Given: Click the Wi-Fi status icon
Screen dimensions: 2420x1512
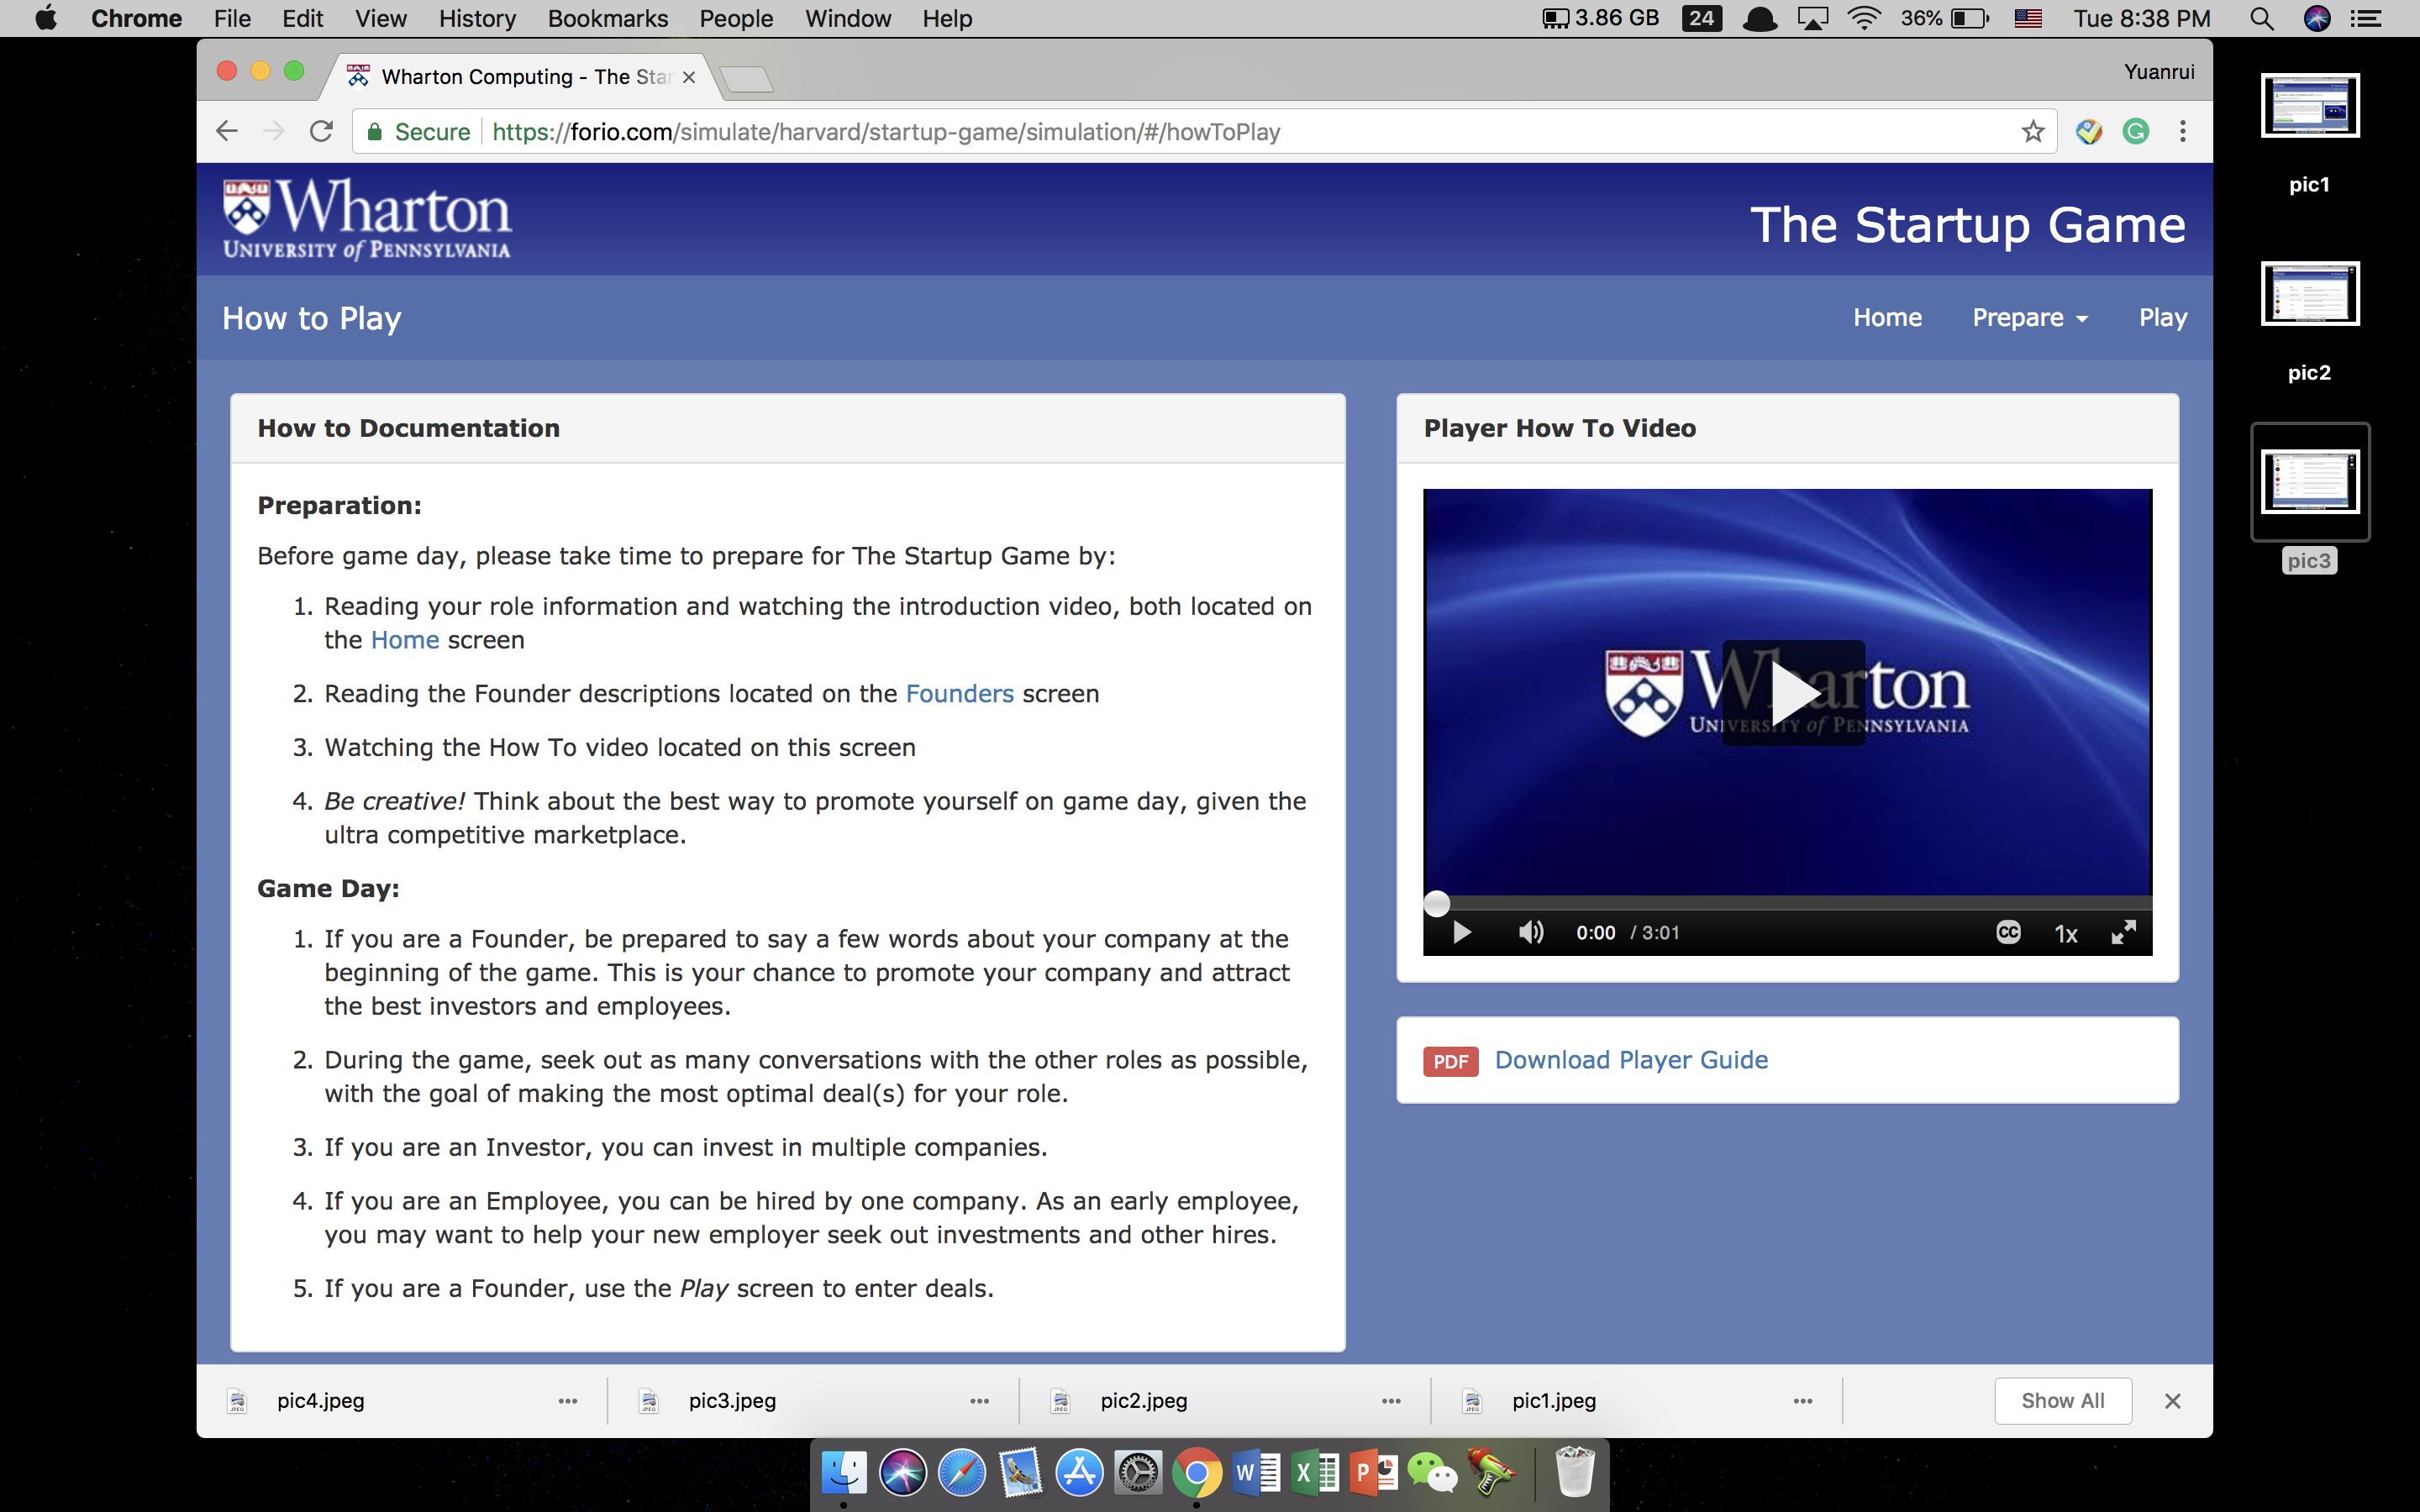Looking at the screenshot, I should click(1864, 18).
